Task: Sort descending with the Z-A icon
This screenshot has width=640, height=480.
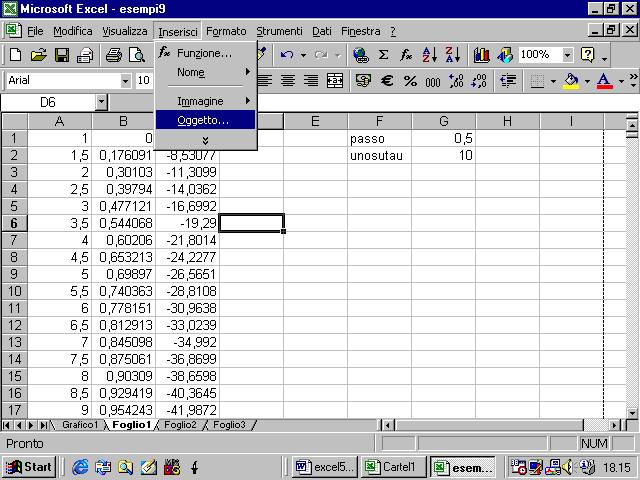Action: click(453, 55)
